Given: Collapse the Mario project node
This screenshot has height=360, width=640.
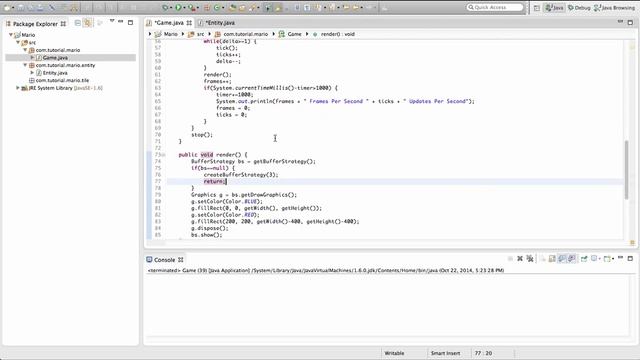Looking at the screenshot, I should (x=11, y=35).
